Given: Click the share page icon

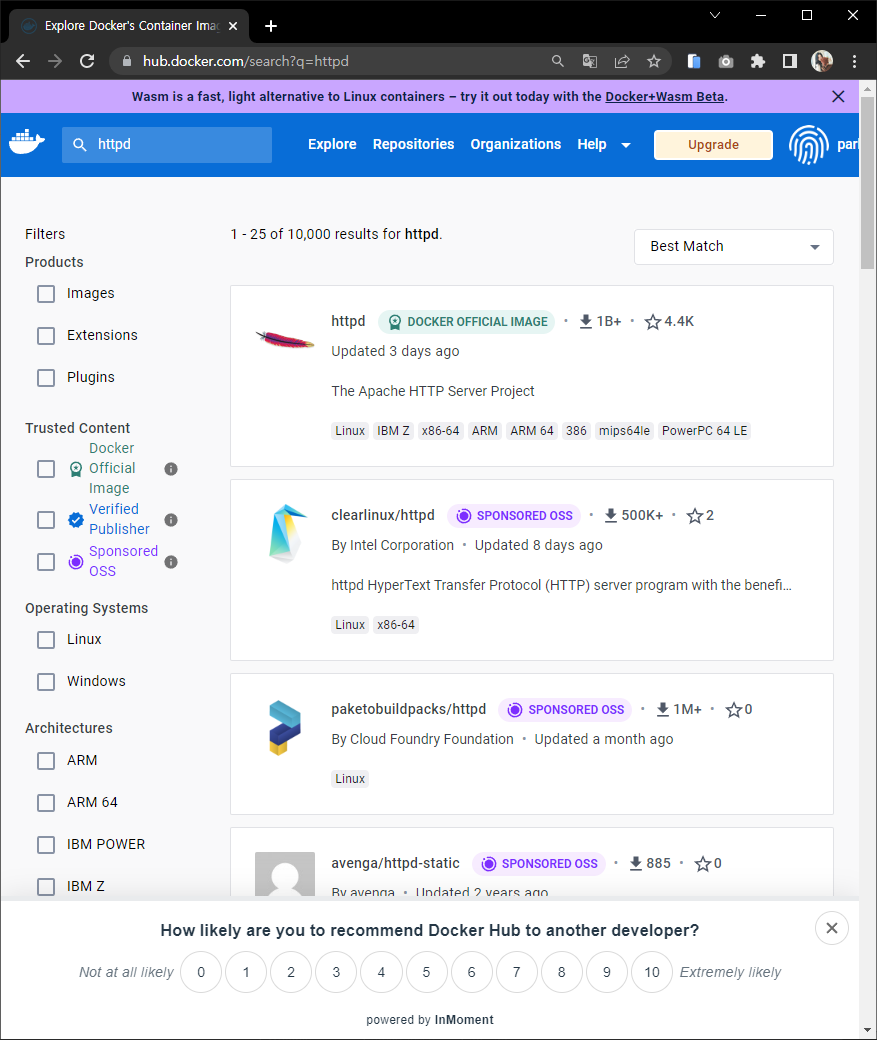Looking at the screenshot, I should [622, 61].
